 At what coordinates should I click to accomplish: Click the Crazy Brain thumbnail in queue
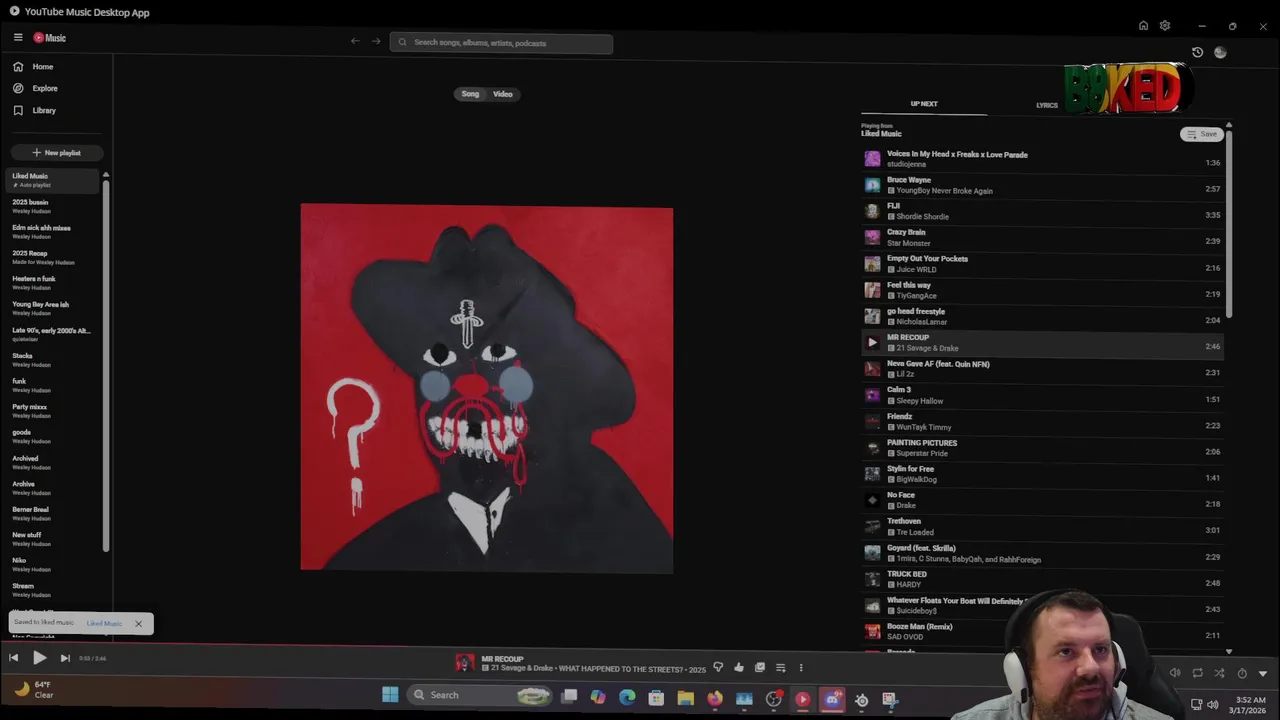click(x=872, y=237)
